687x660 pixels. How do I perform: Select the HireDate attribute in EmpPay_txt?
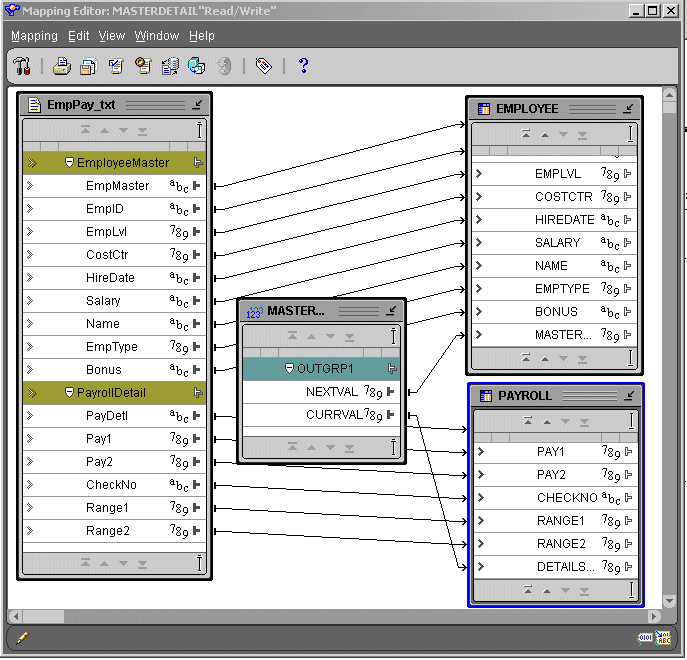110,278
